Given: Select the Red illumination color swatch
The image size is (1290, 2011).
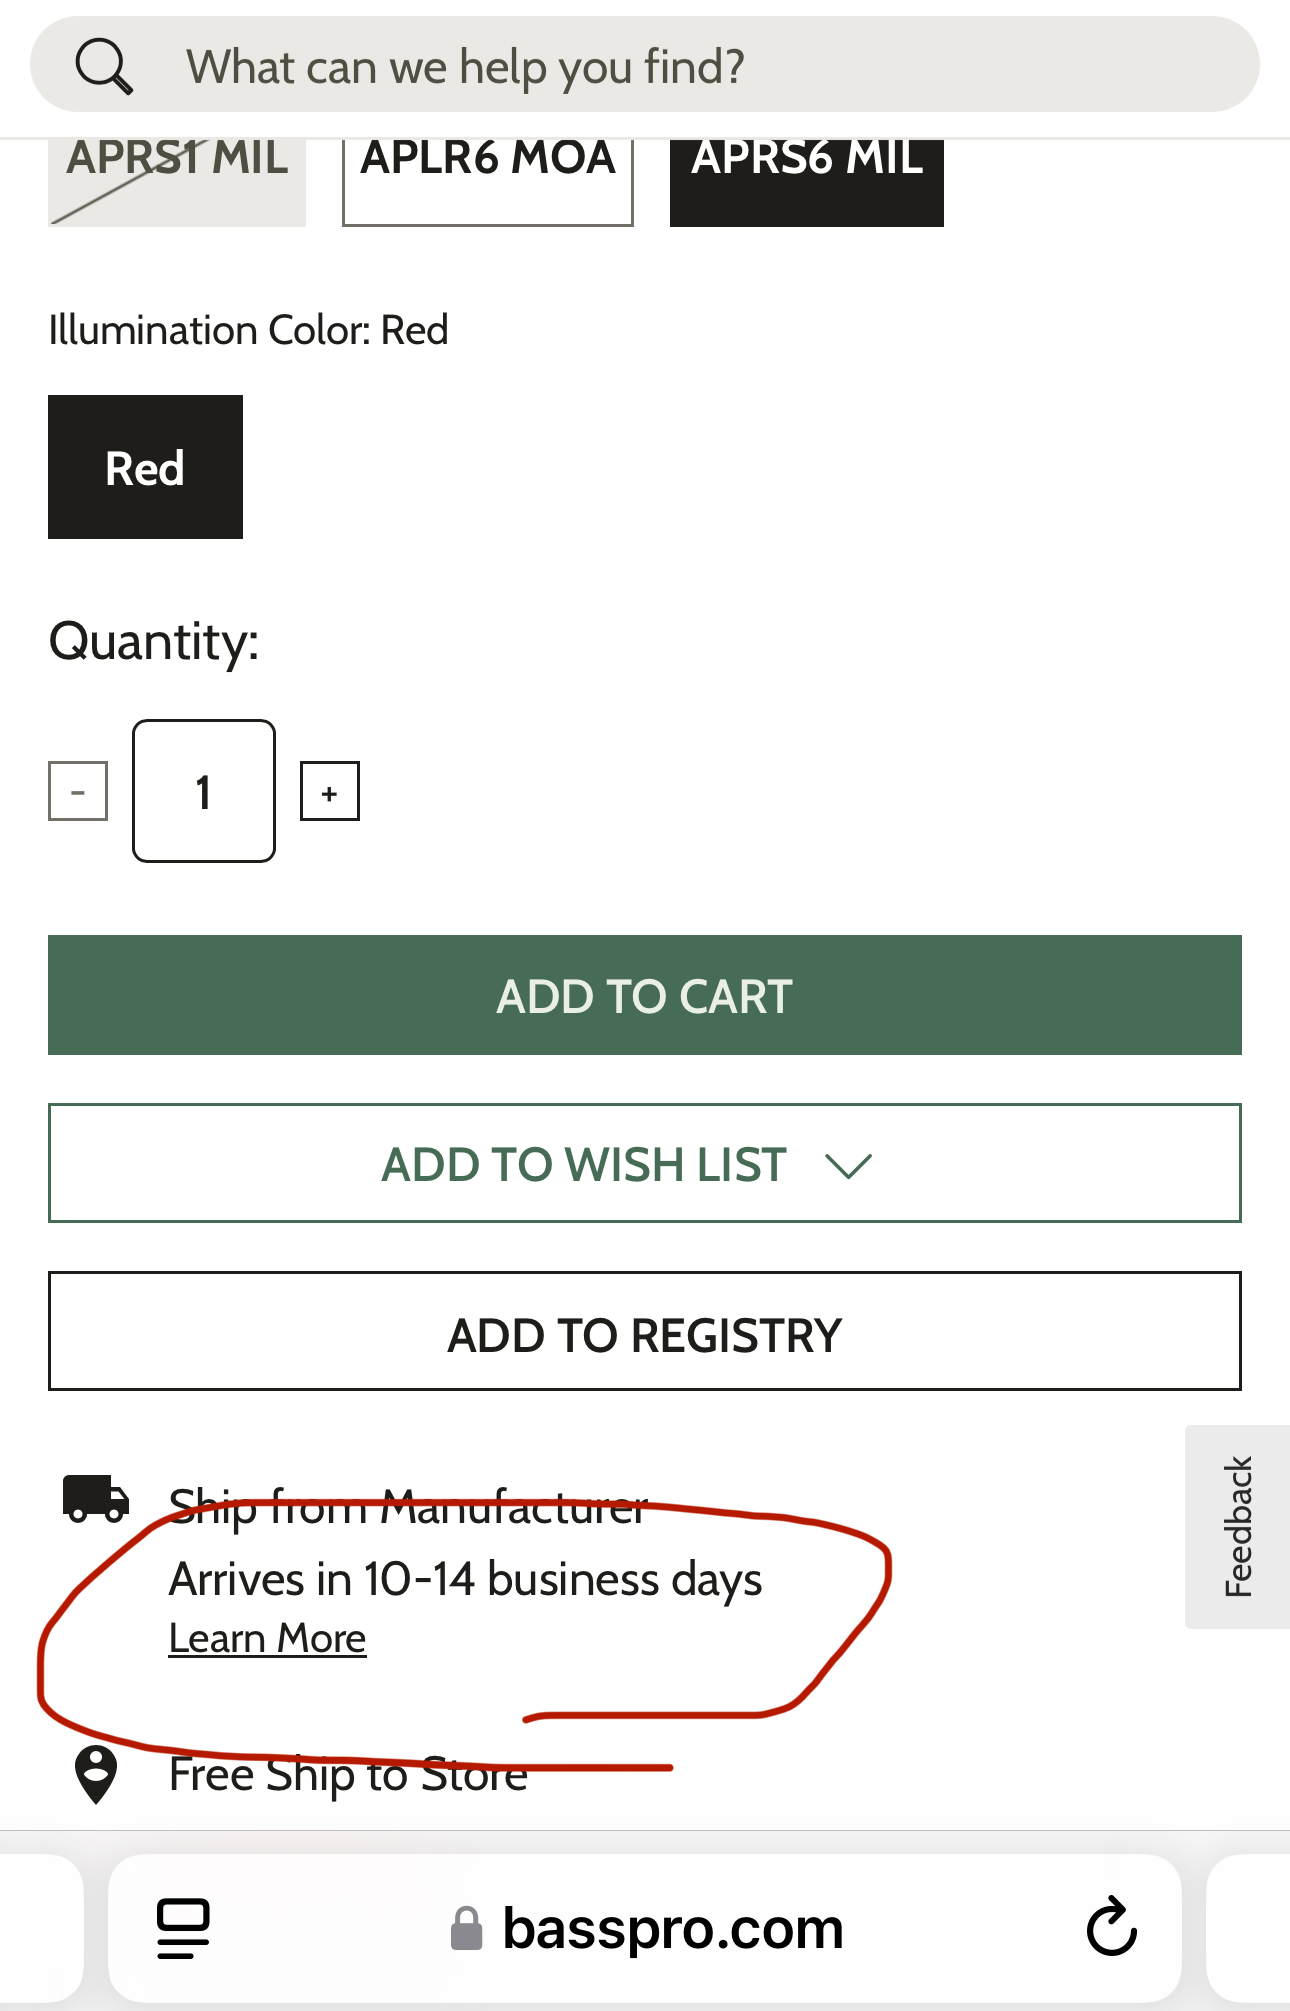Looking at the screenshot, I should click(146, 467).
